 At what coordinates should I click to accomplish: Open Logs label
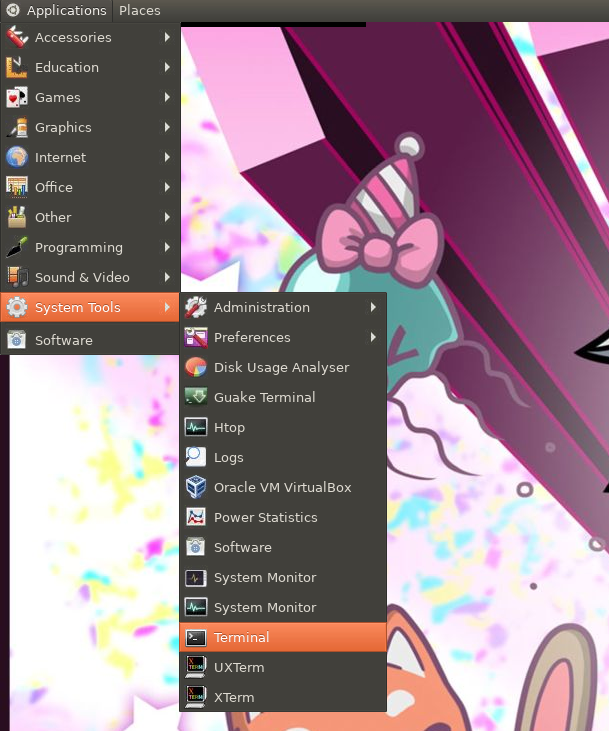tap(228, 458)
